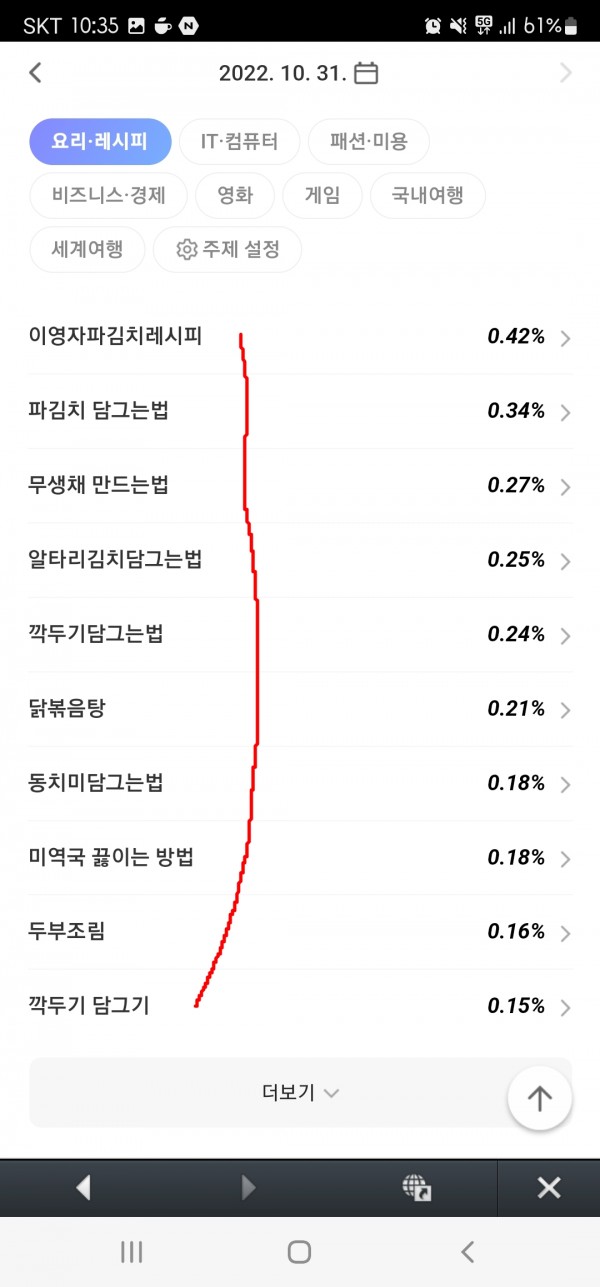
Task: Select the 세계여행 category chip
Action: [87, 250]
